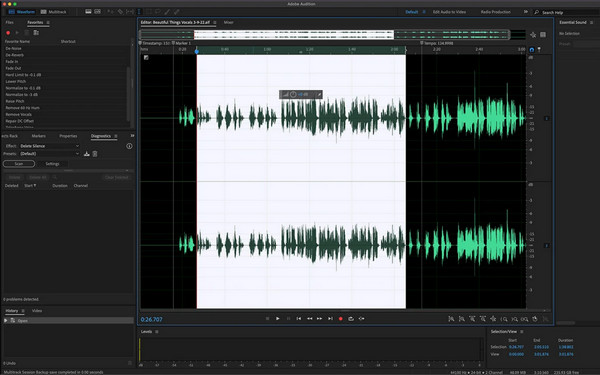This screenshot has width=600, height=375.
Task: Save the diagnostics preset
Action: click(87, 154)
